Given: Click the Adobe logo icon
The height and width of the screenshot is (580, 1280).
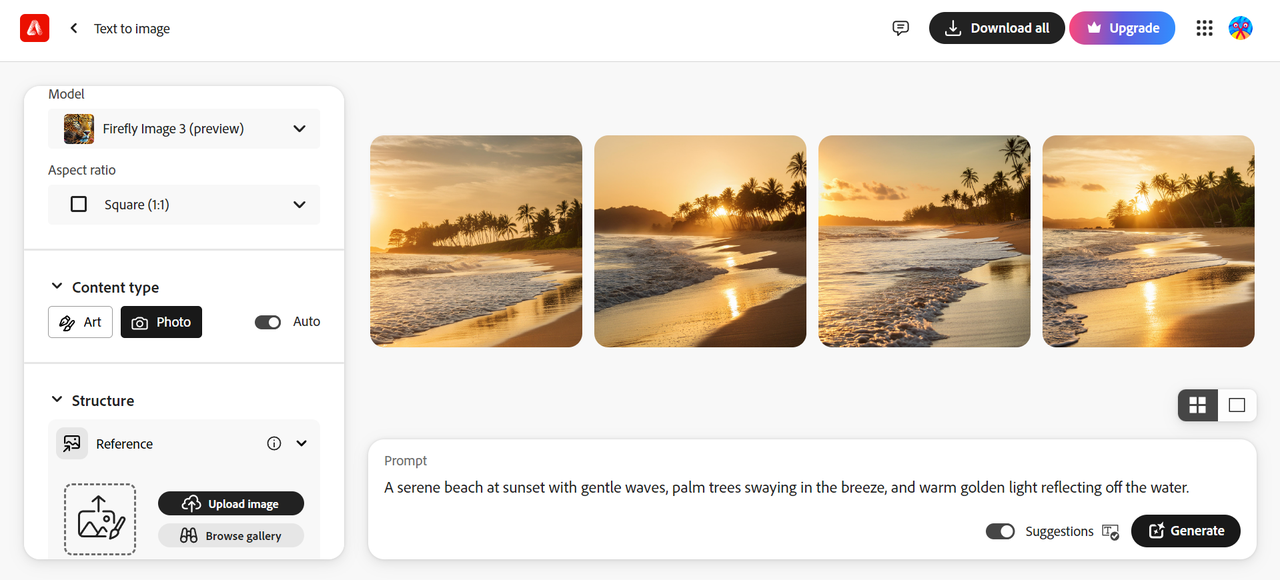Looking at the screenshot, I should [x=34, y=28].
